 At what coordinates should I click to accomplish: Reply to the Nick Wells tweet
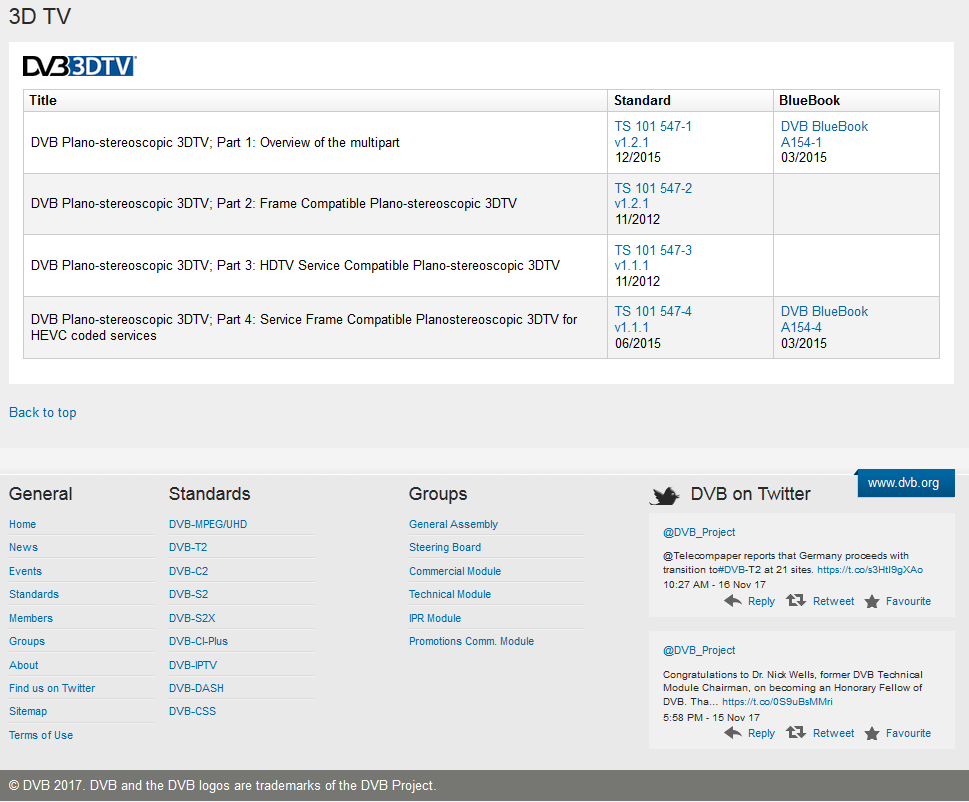tap(750, 733)
